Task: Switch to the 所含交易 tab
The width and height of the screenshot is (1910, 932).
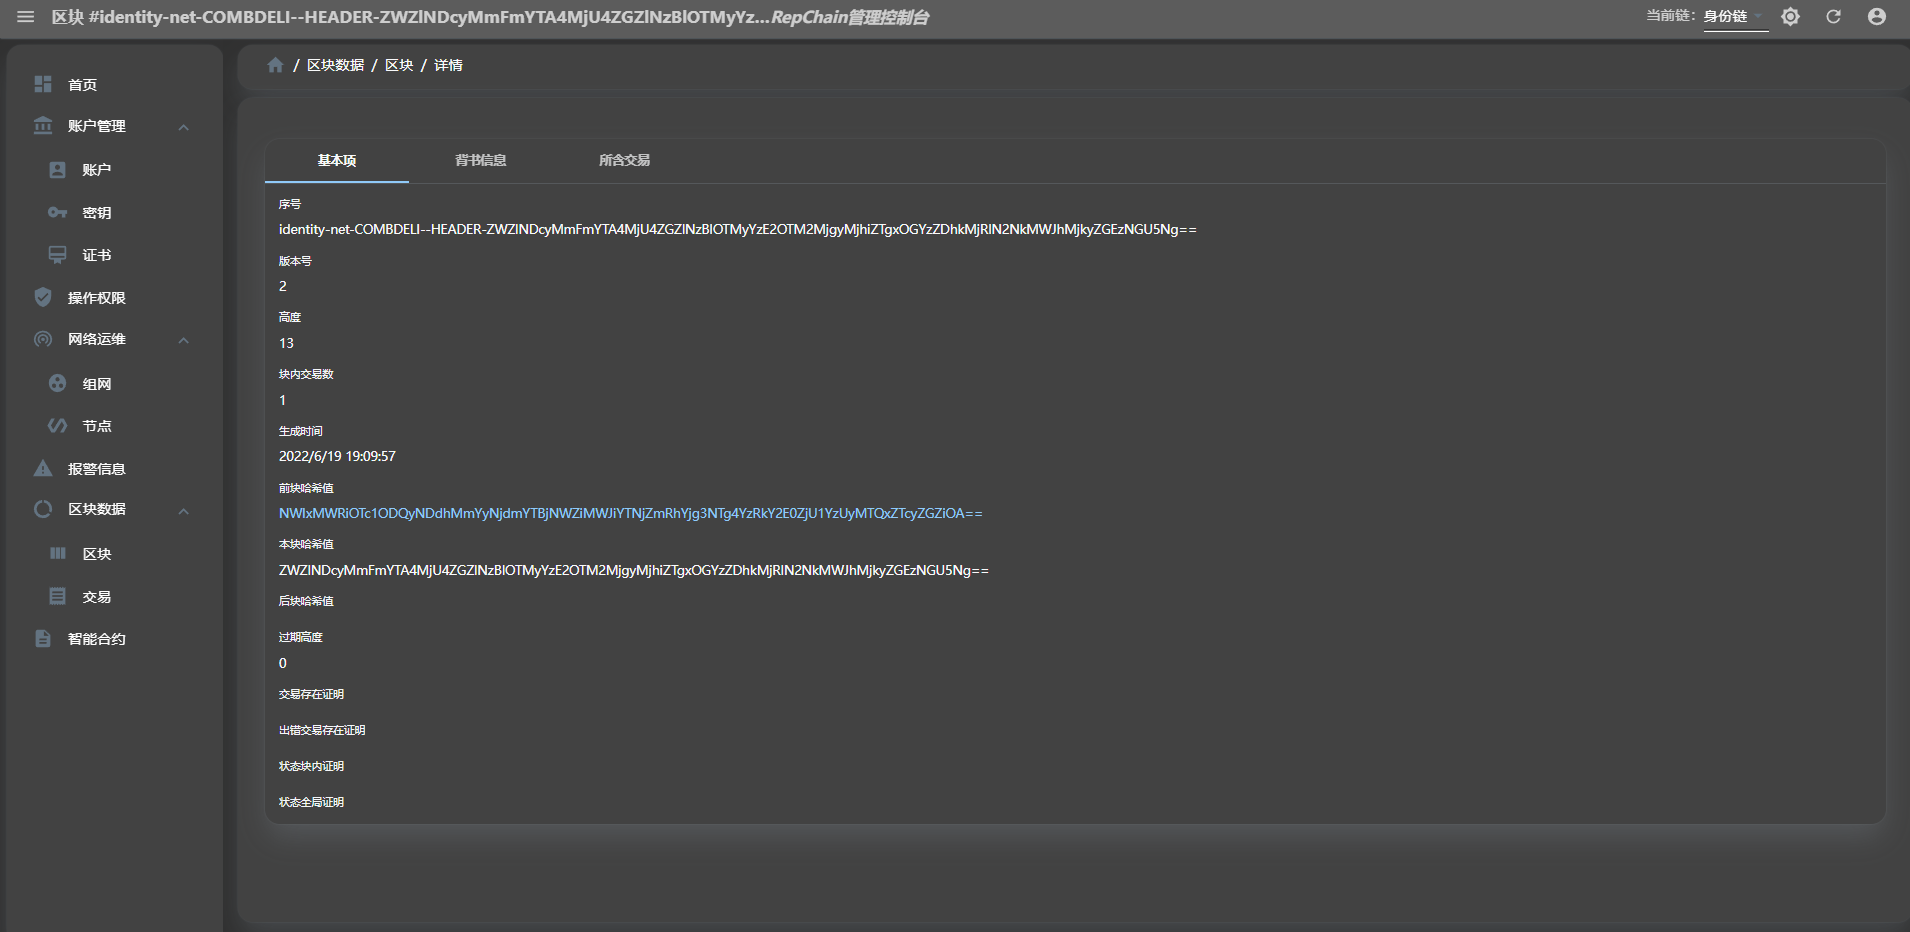Action: 625,160
